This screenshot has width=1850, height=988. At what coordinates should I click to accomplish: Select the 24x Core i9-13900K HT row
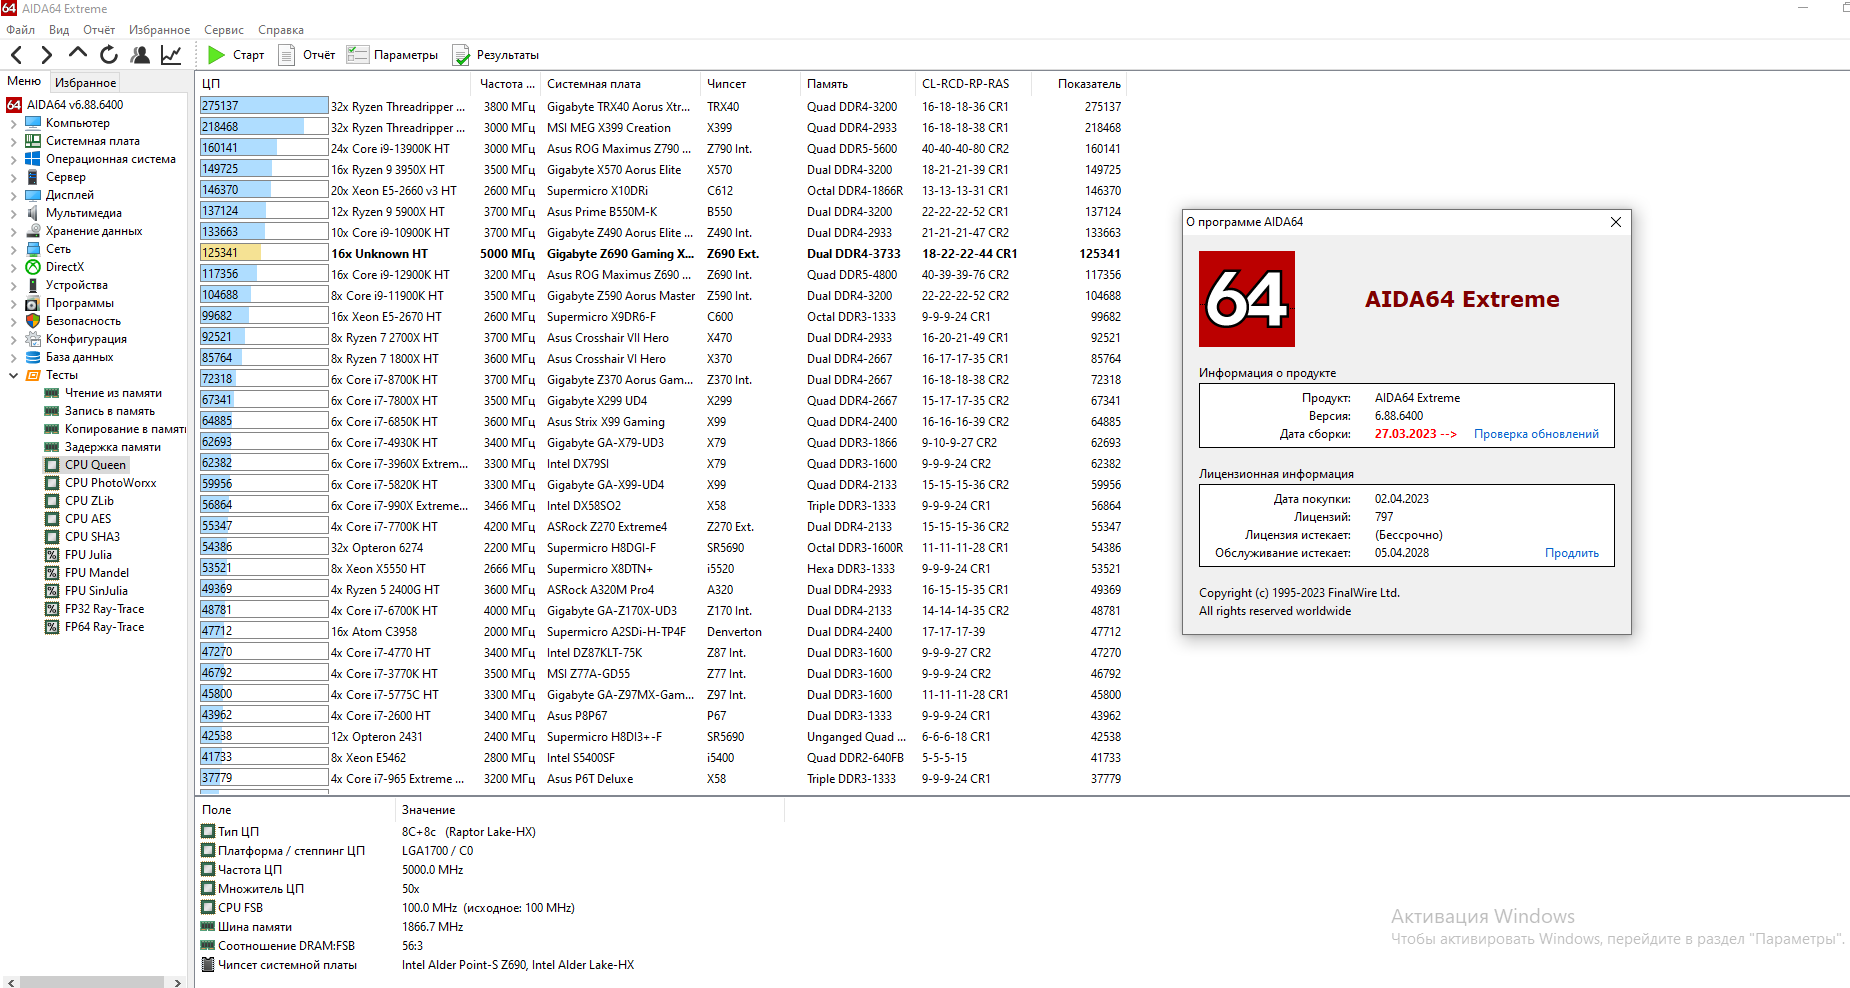point(660,149)
